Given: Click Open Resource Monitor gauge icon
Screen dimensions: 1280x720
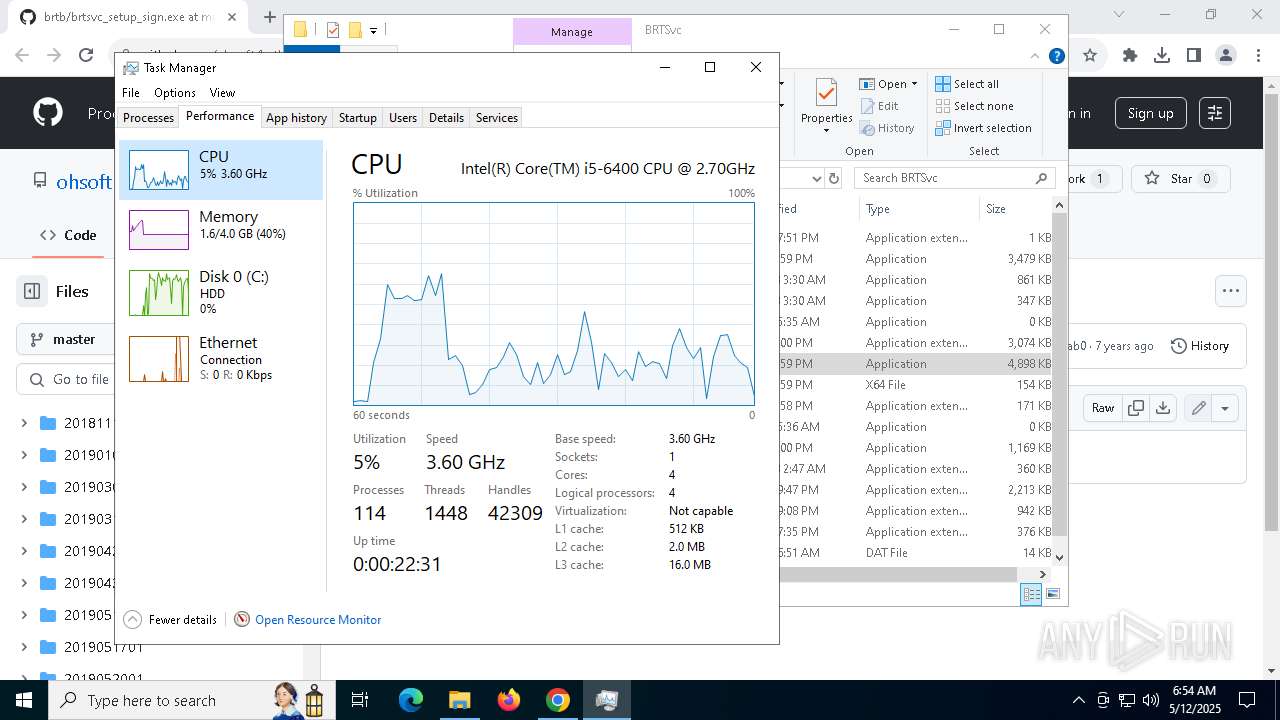Looking at the screenshot, I should 242,620.
